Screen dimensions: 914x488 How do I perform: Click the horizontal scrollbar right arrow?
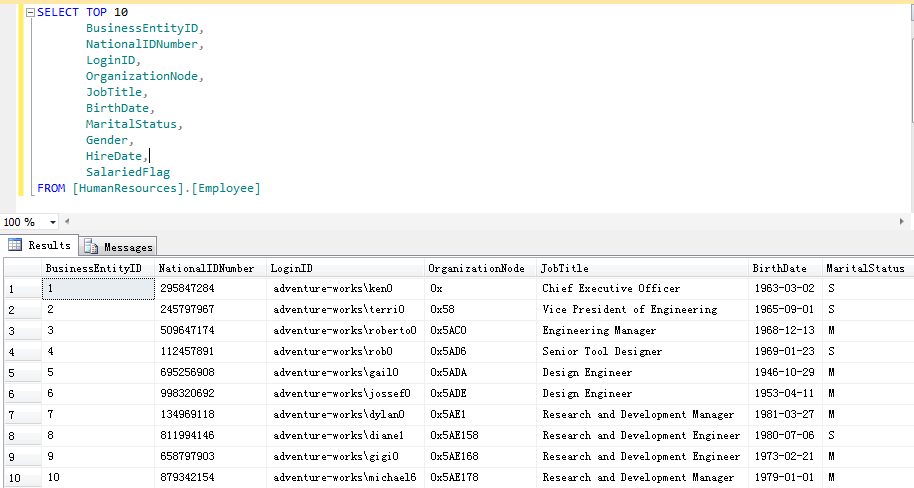[901, 222]
